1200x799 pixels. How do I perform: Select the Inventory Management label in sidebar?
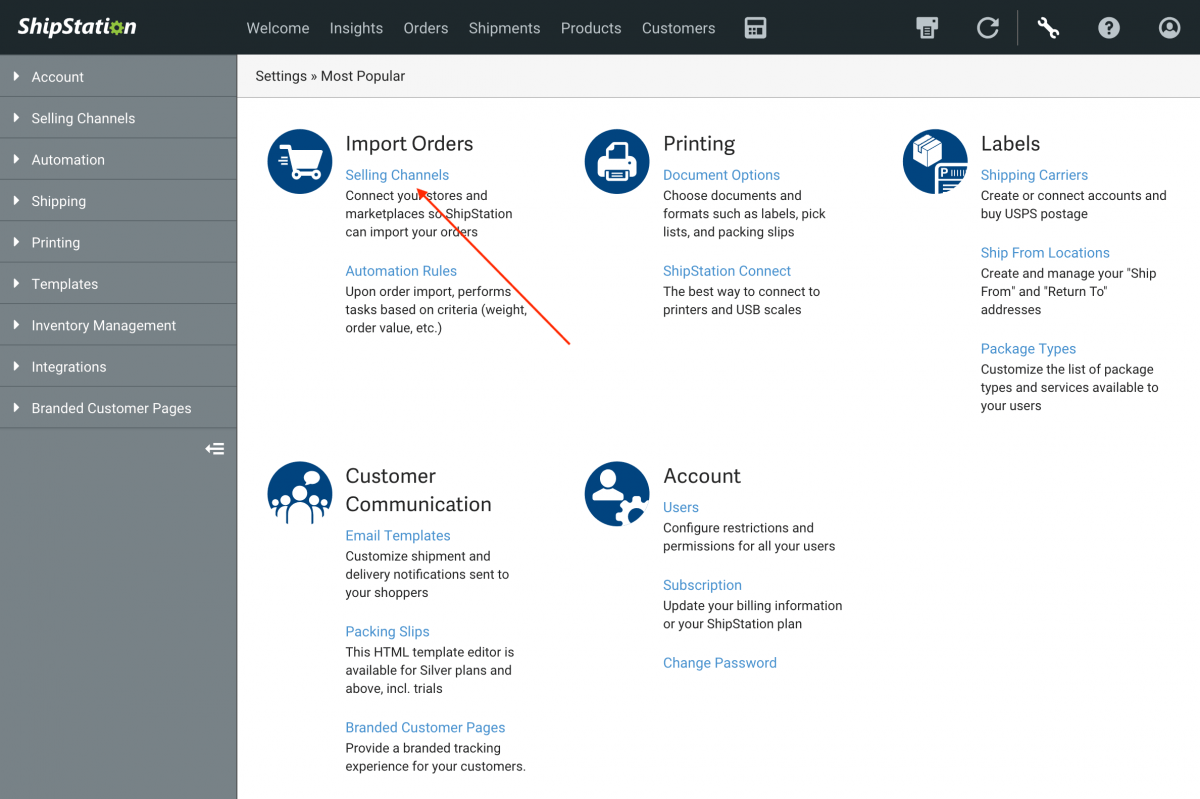104,326
